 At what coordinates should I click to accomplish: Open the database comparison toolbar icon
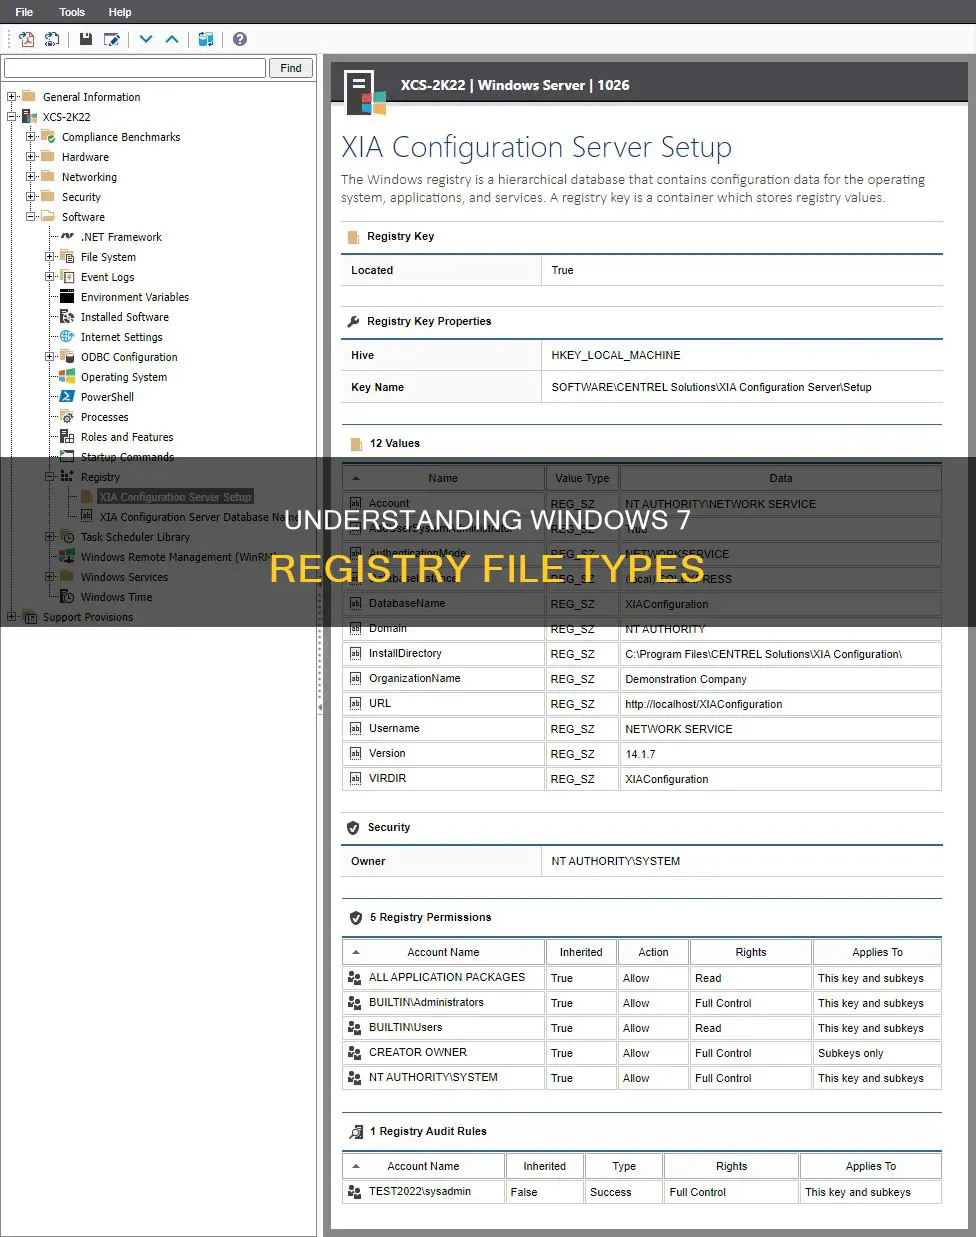point(207,39)
